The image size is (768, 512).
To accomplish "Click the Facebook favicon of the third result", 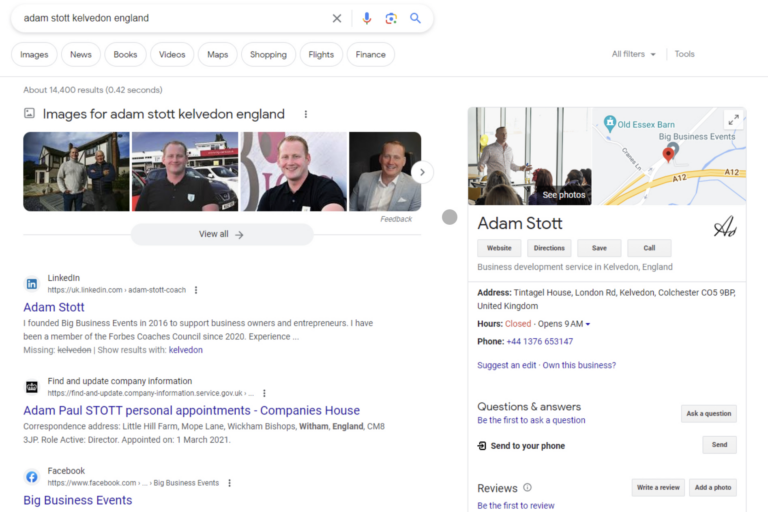I will 32,477.
